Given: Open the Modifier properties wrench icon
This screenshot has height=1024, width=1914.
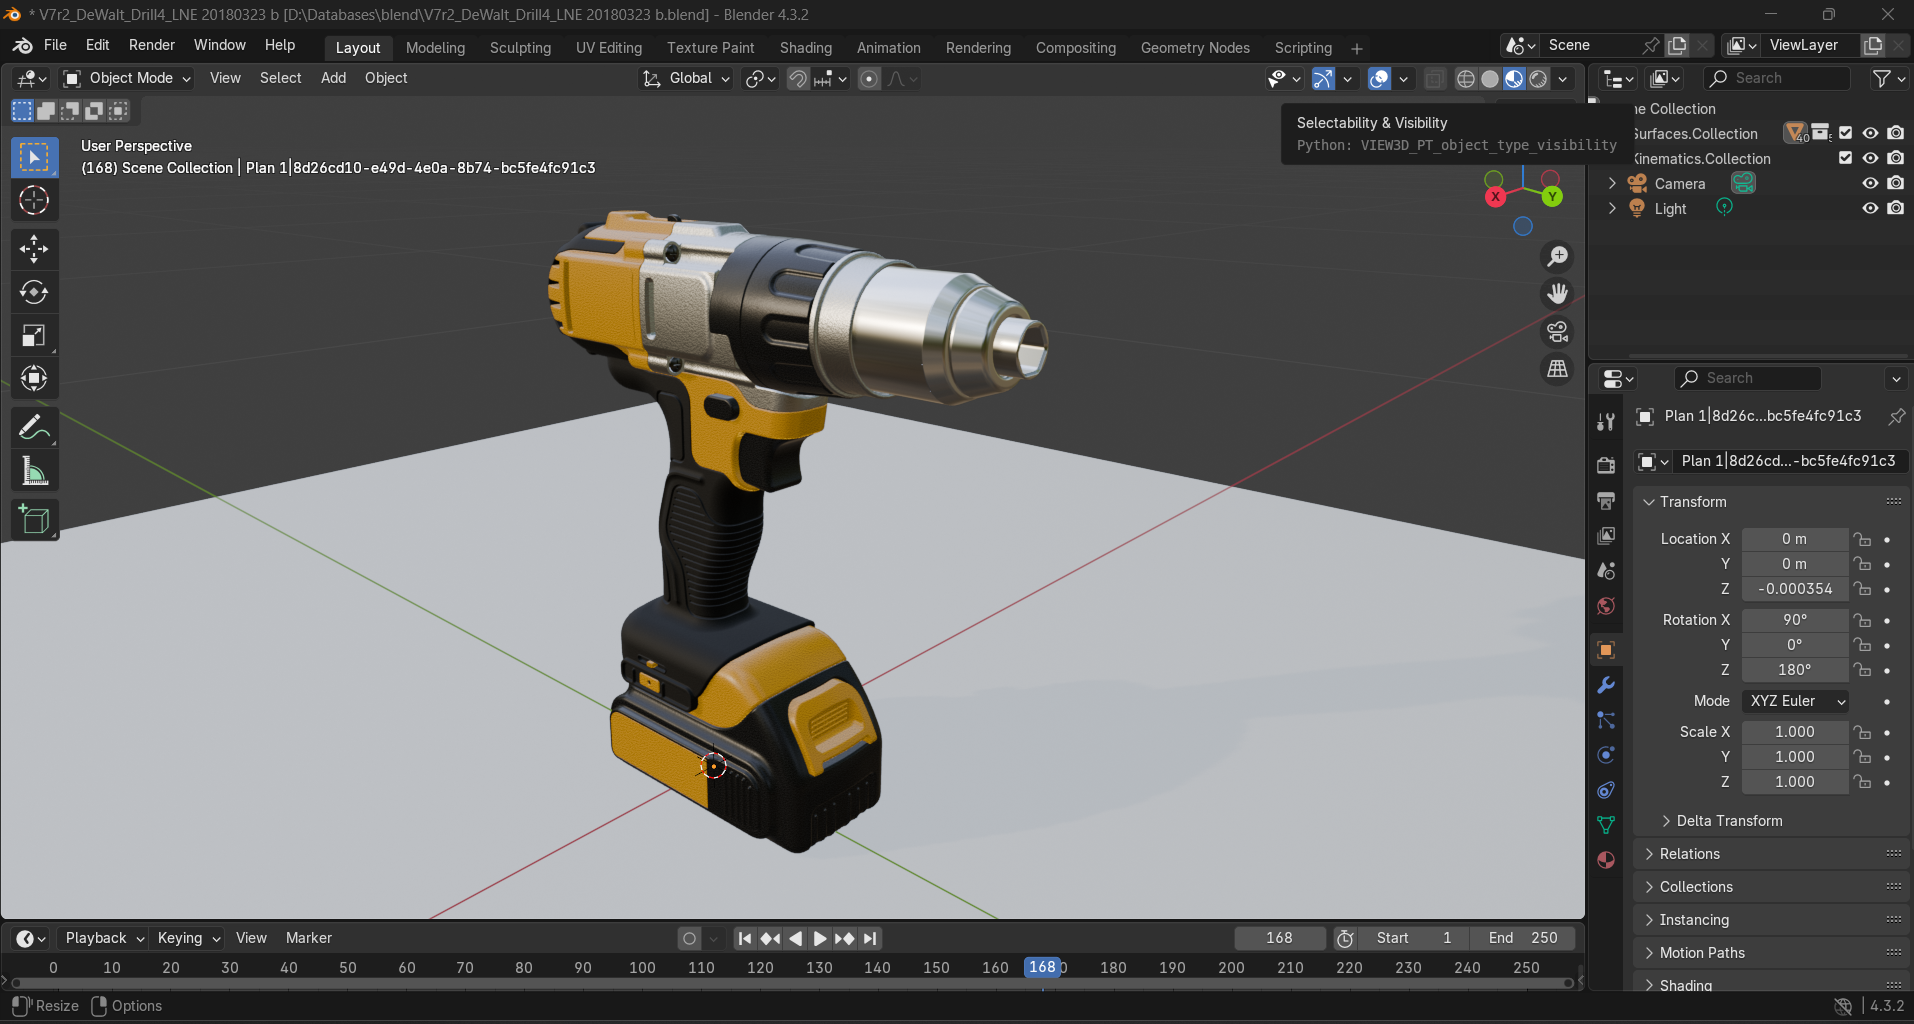Looking at the screenshot, I should pyautogui.click(x=1605, y=685).
